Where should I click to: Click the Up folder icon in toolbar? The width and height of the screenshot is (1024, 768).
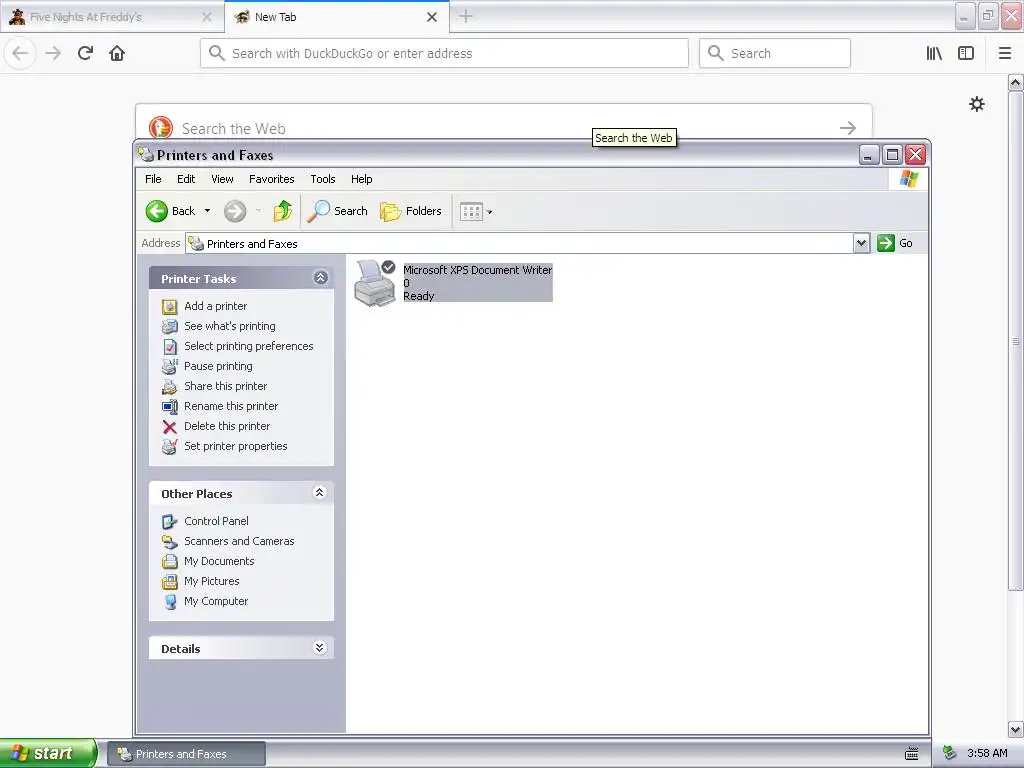(283, 211)
